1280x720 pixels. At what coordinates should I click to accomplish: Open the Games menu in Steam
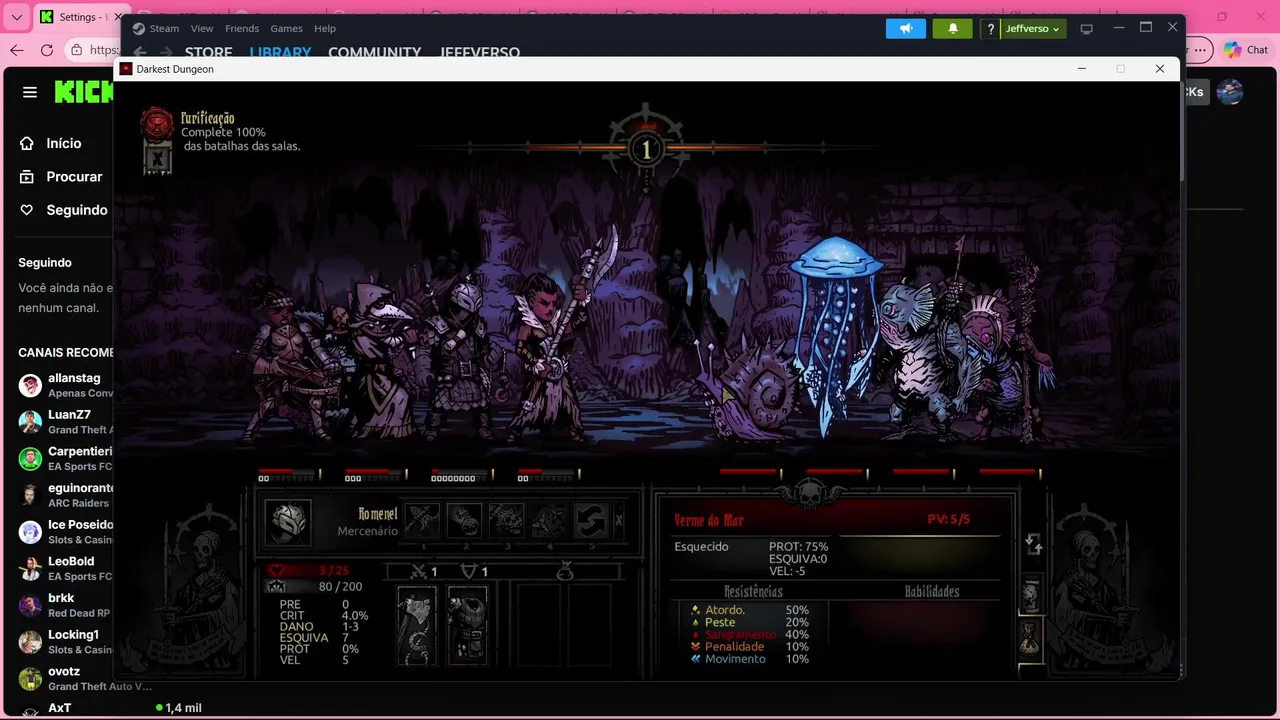(x=286, y=28)
